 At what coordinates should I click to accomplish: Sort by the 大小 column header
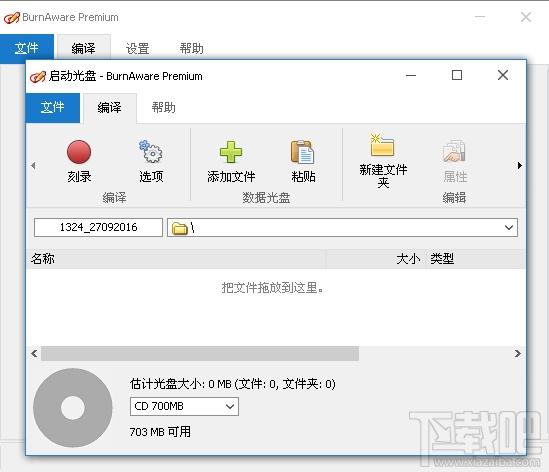pos(375,259)
